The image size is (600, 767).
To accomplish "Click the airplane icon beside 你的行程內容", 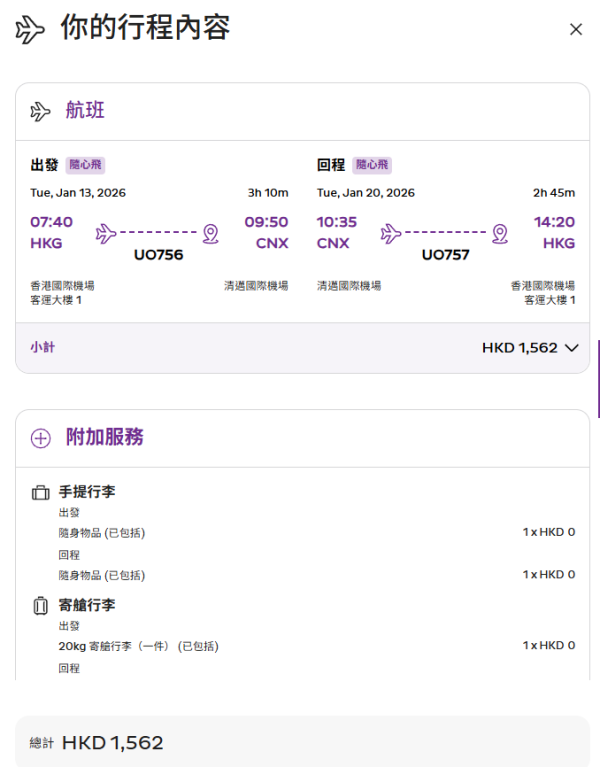I will [30, 29].
